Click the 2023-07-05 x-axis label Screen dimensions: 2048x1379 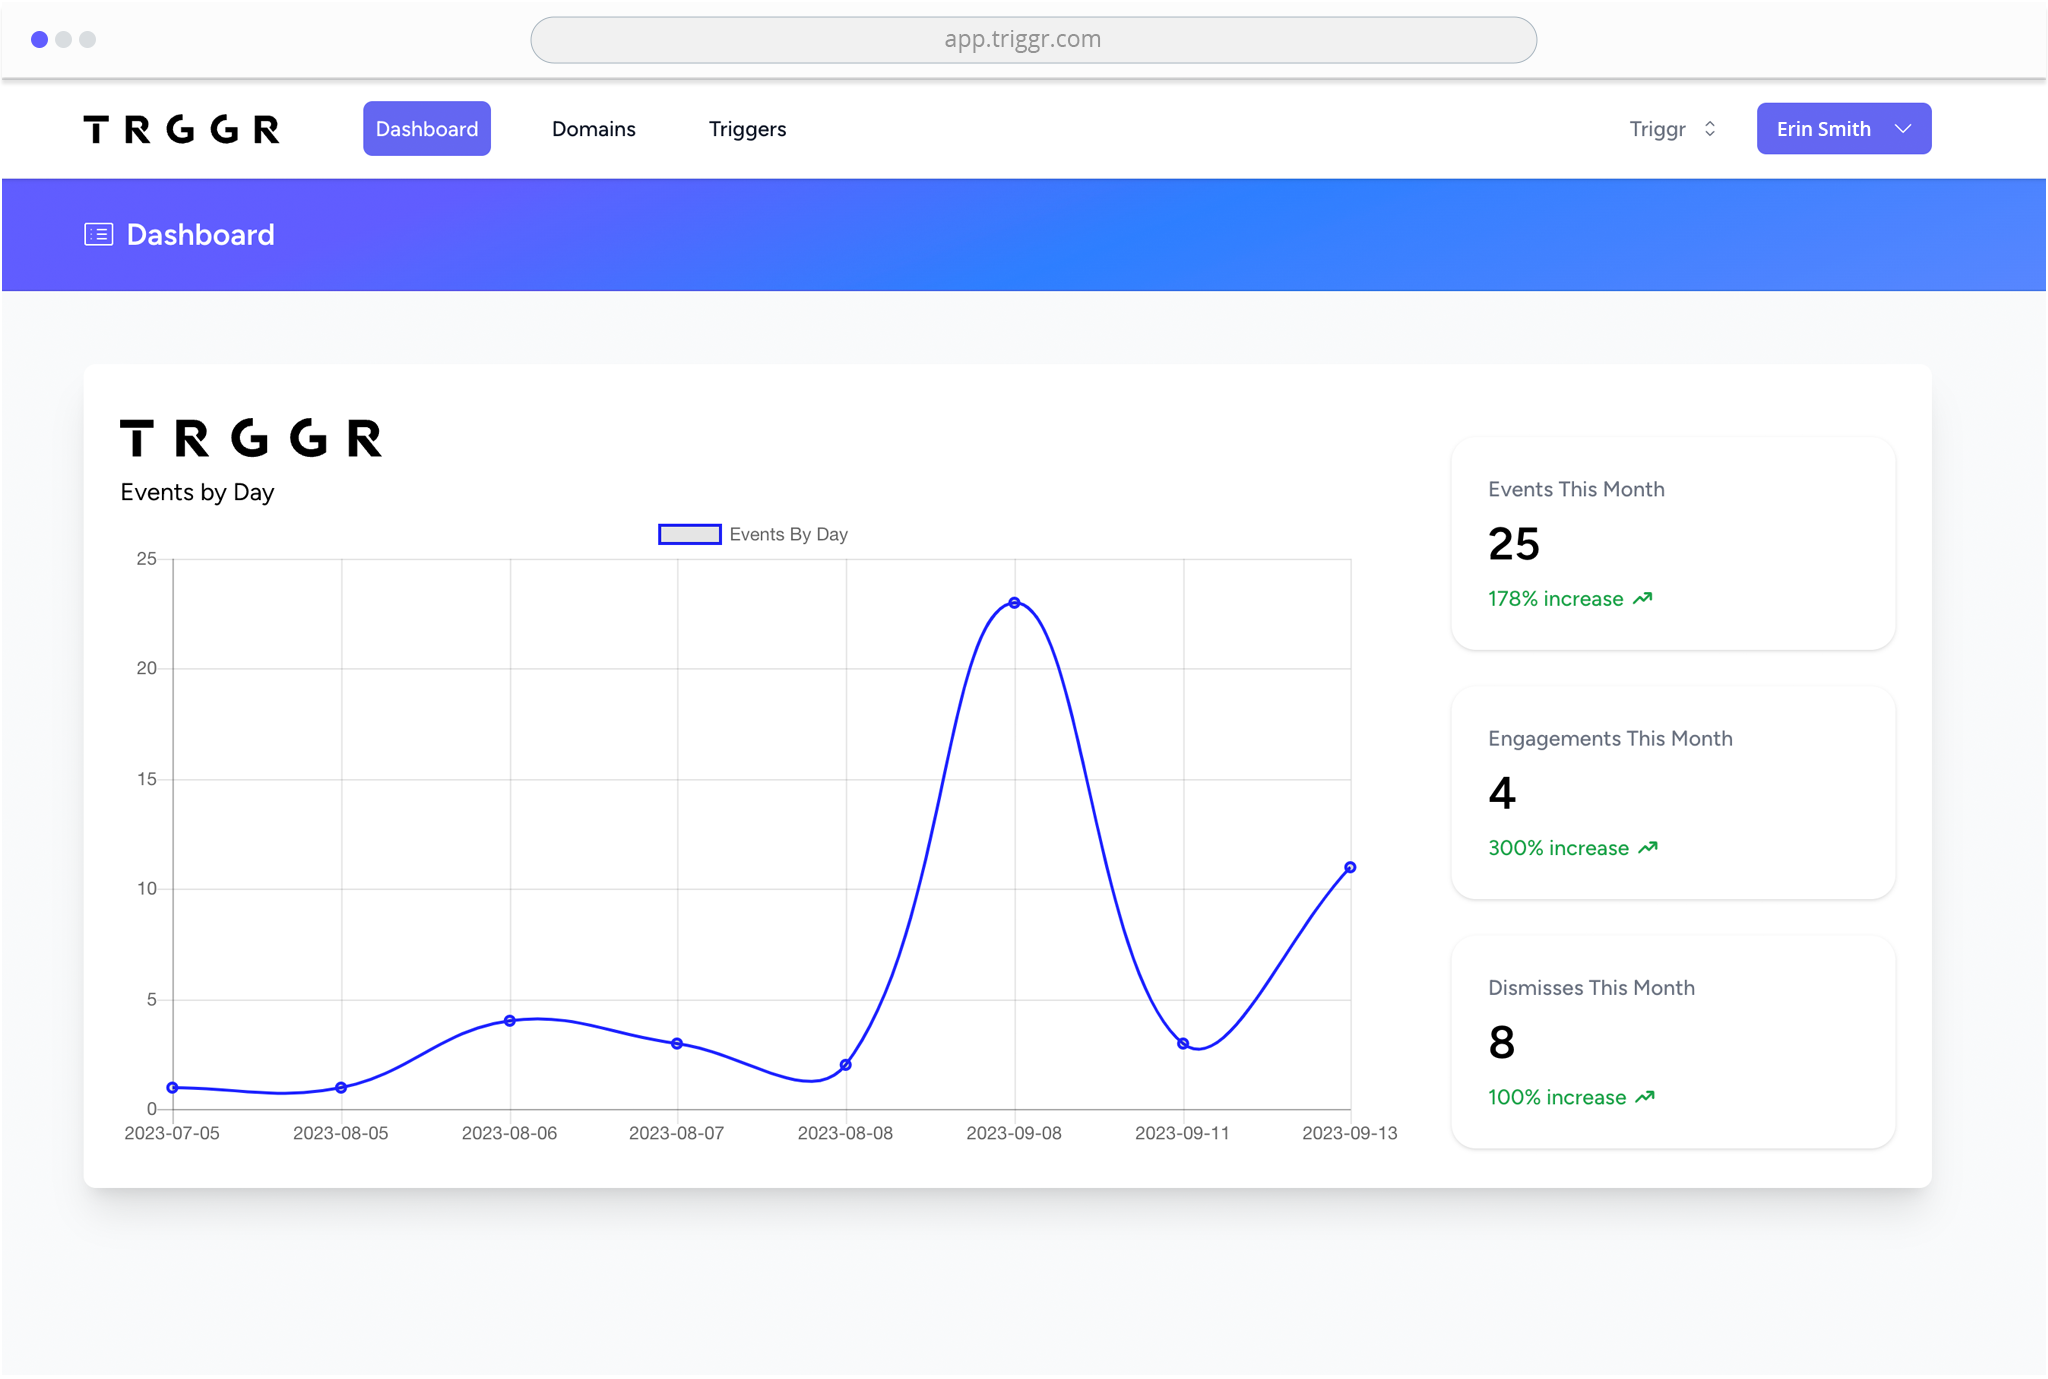[172, 1133]
